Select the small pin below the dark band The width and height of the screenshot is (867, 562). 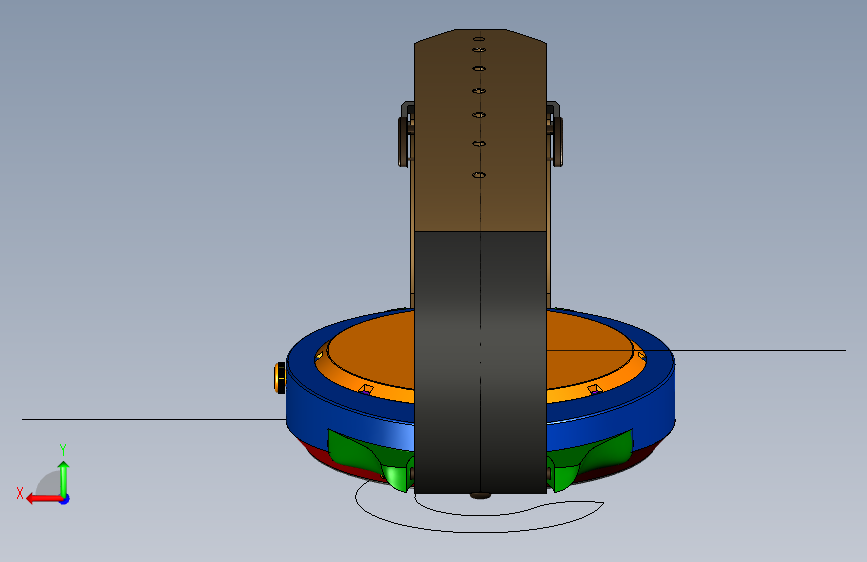pos(480,496)
